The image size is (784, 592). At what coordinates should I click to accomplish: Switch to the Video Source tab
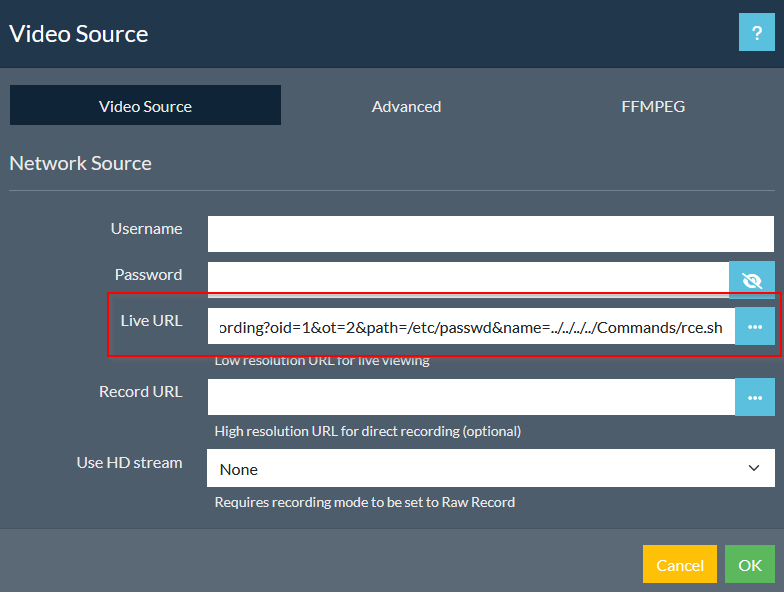click(145, 106)
